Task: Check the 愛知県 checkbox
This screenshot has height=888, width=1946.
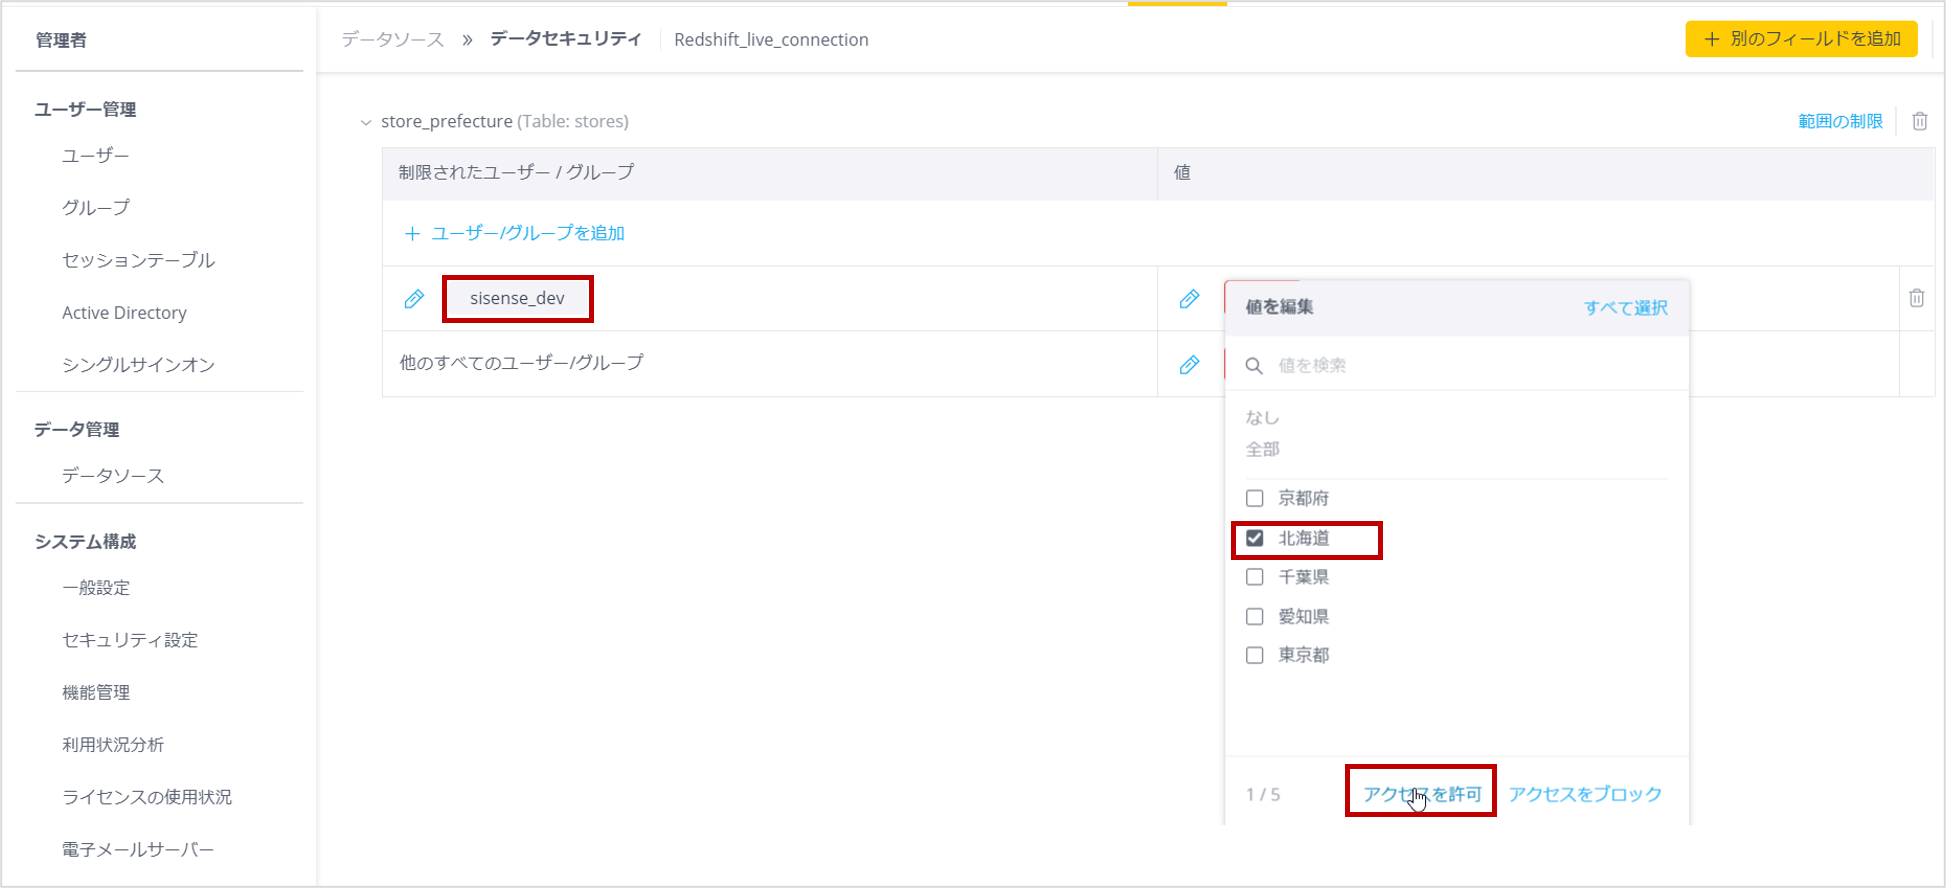Action: click(x=1254, y=616)
